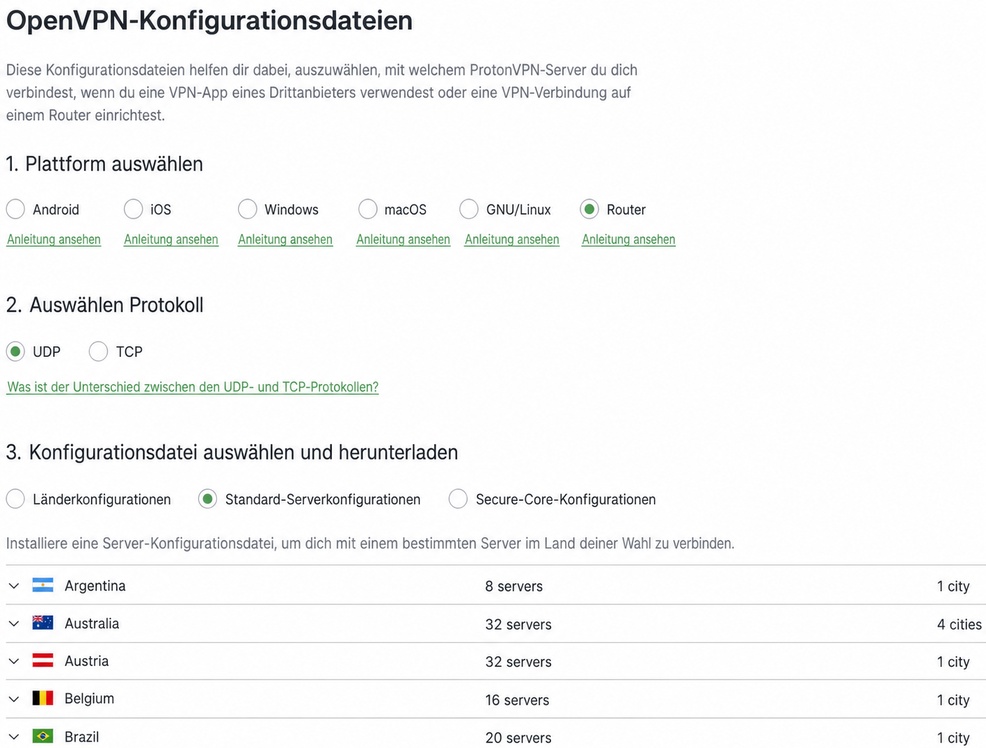Click the Argentina country name
Image resolution: width=986 pixels, height=748 pixels.
(95, 586)
